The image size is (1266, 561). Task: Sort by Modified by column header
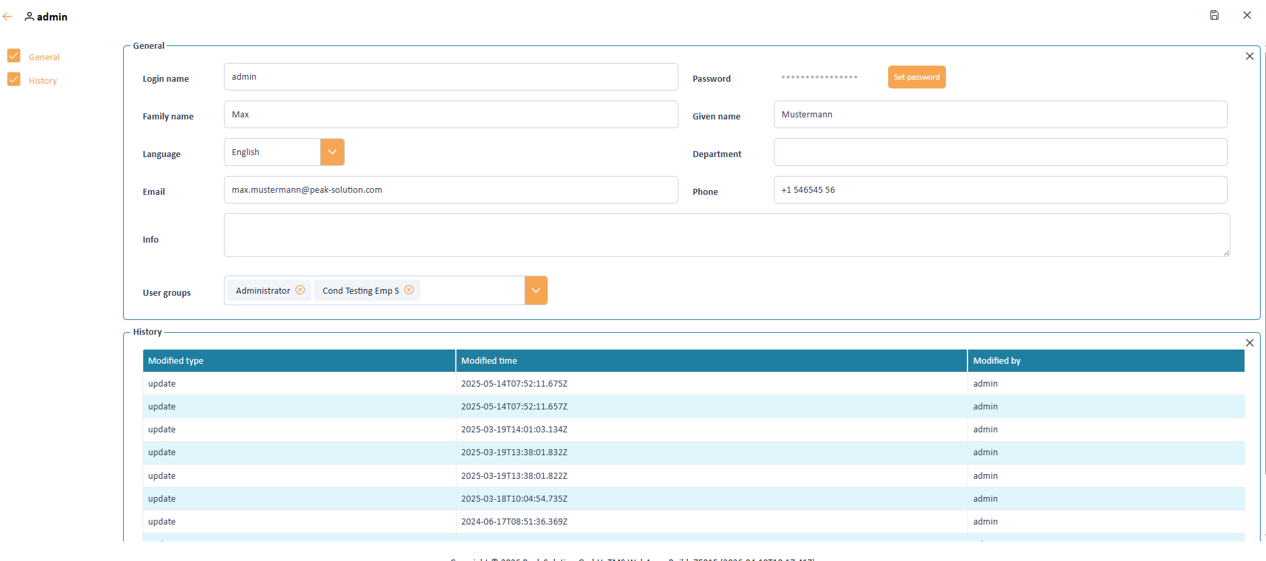(1106, 360)
